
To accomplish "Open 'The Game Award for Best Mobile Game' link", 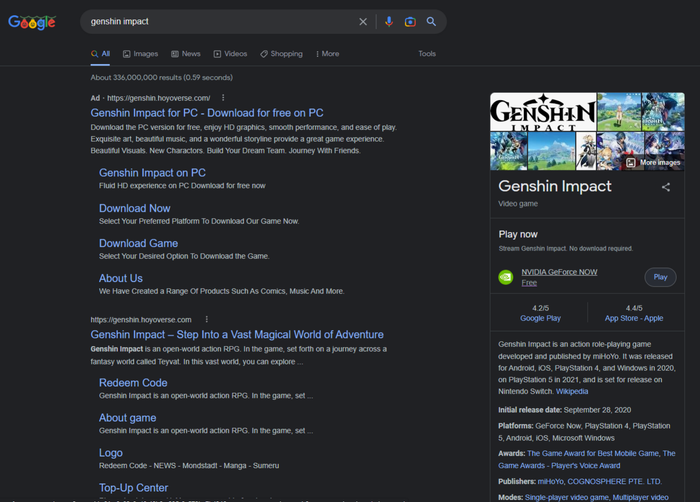I will [593, 453].
